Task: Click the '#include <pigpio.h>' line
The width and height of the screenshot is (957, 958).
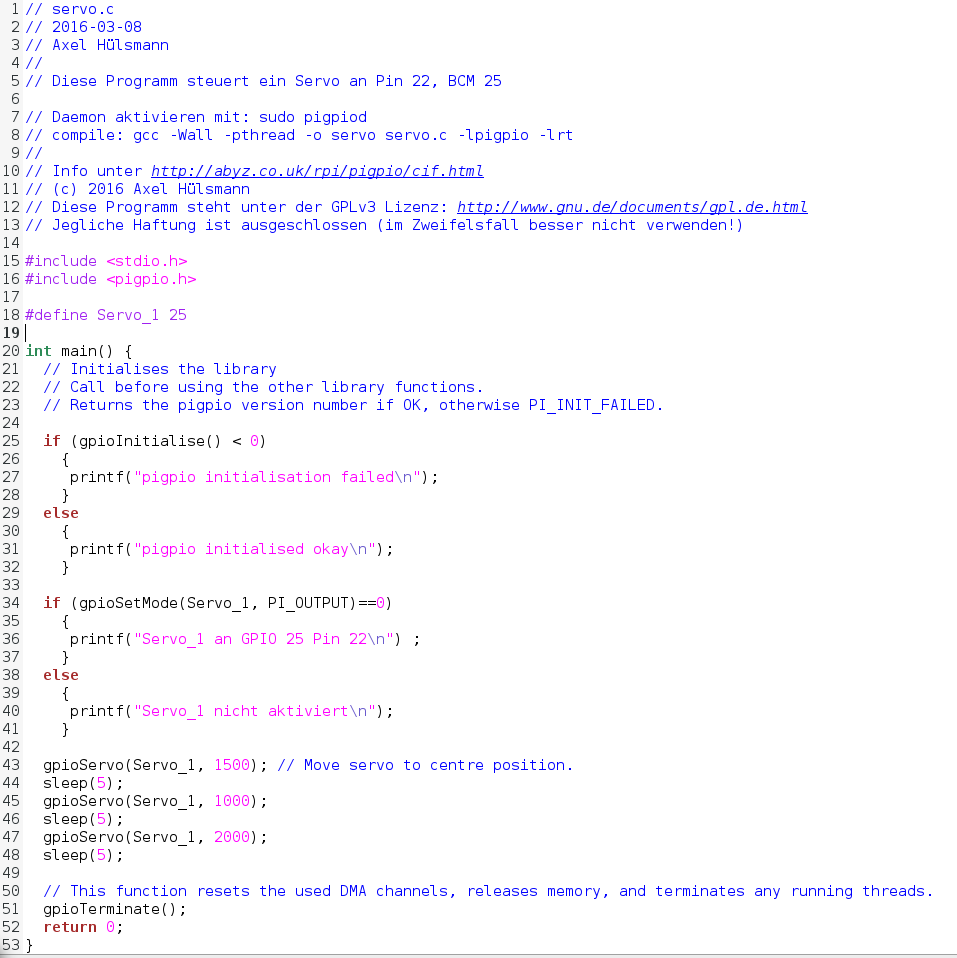Action: 111,279
